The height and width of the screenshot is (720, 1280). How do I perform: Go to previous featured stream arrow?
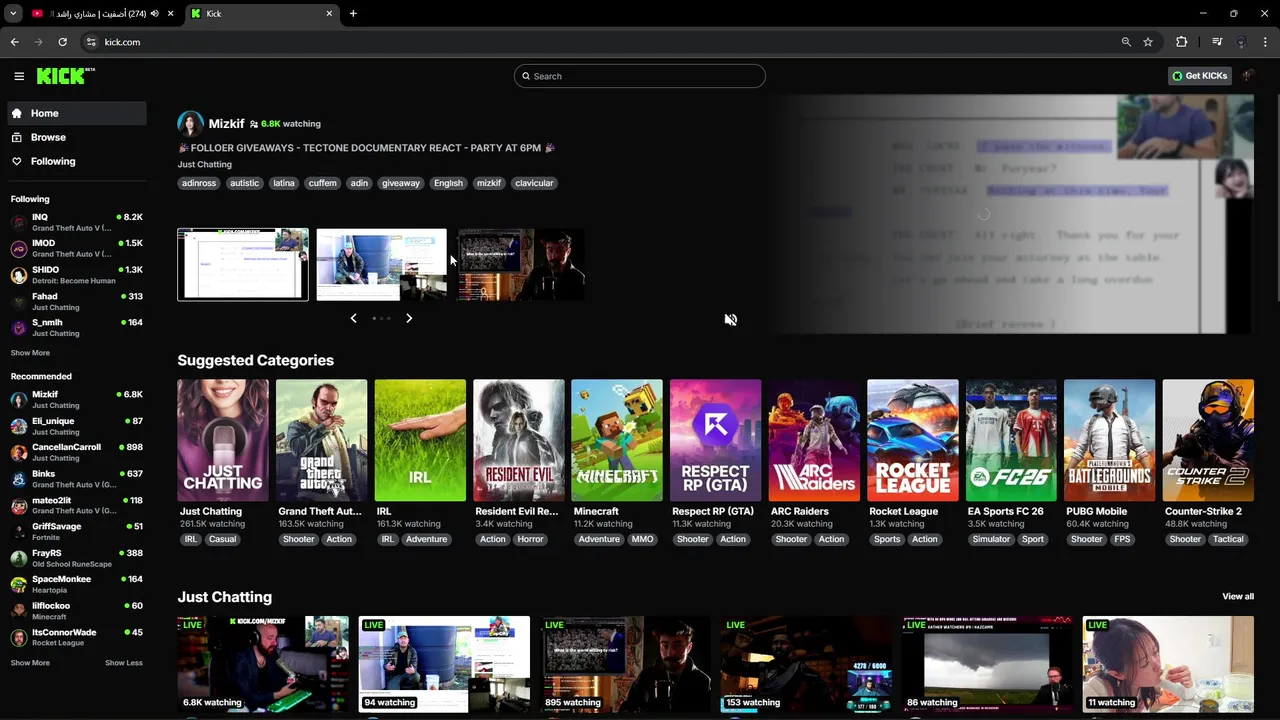(x=353, y=318)
